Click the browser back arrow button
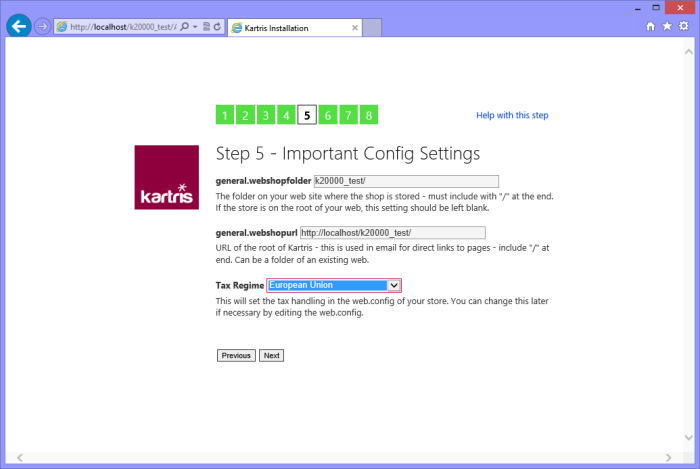 point(18,26)
